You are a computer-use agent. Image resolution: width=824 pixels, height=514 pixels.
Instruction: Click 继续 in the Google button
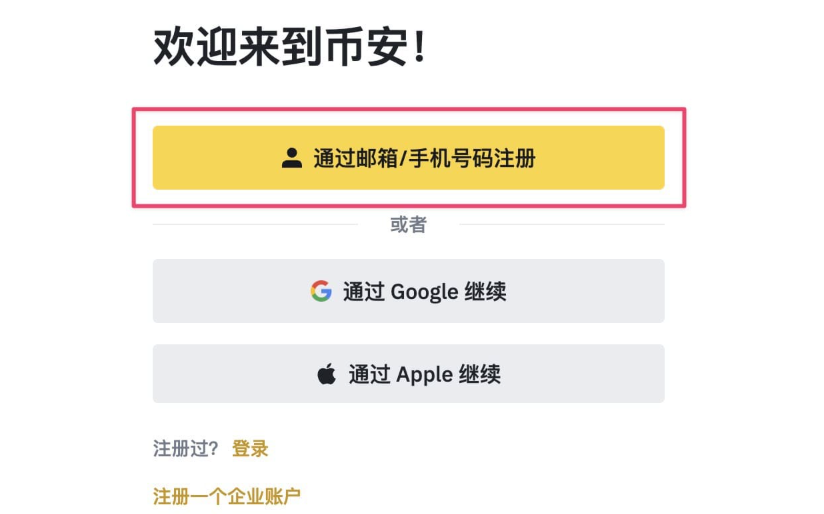click(485, 292)
